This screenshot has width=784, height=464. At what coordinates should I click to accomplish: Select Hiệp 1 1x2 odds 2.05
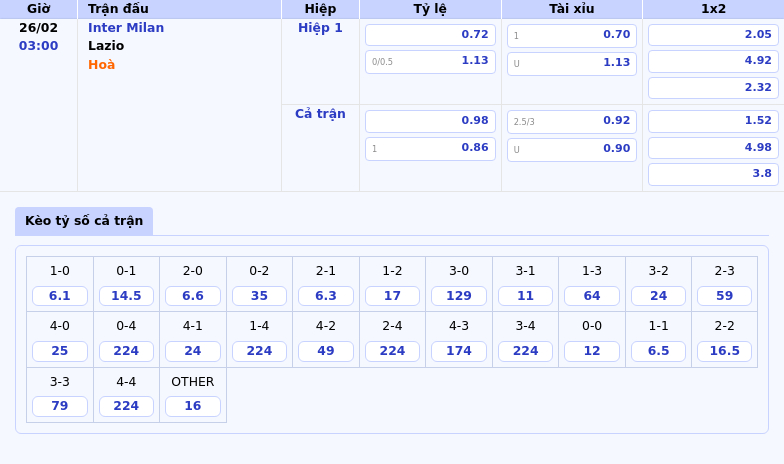(x=714, y=34)
